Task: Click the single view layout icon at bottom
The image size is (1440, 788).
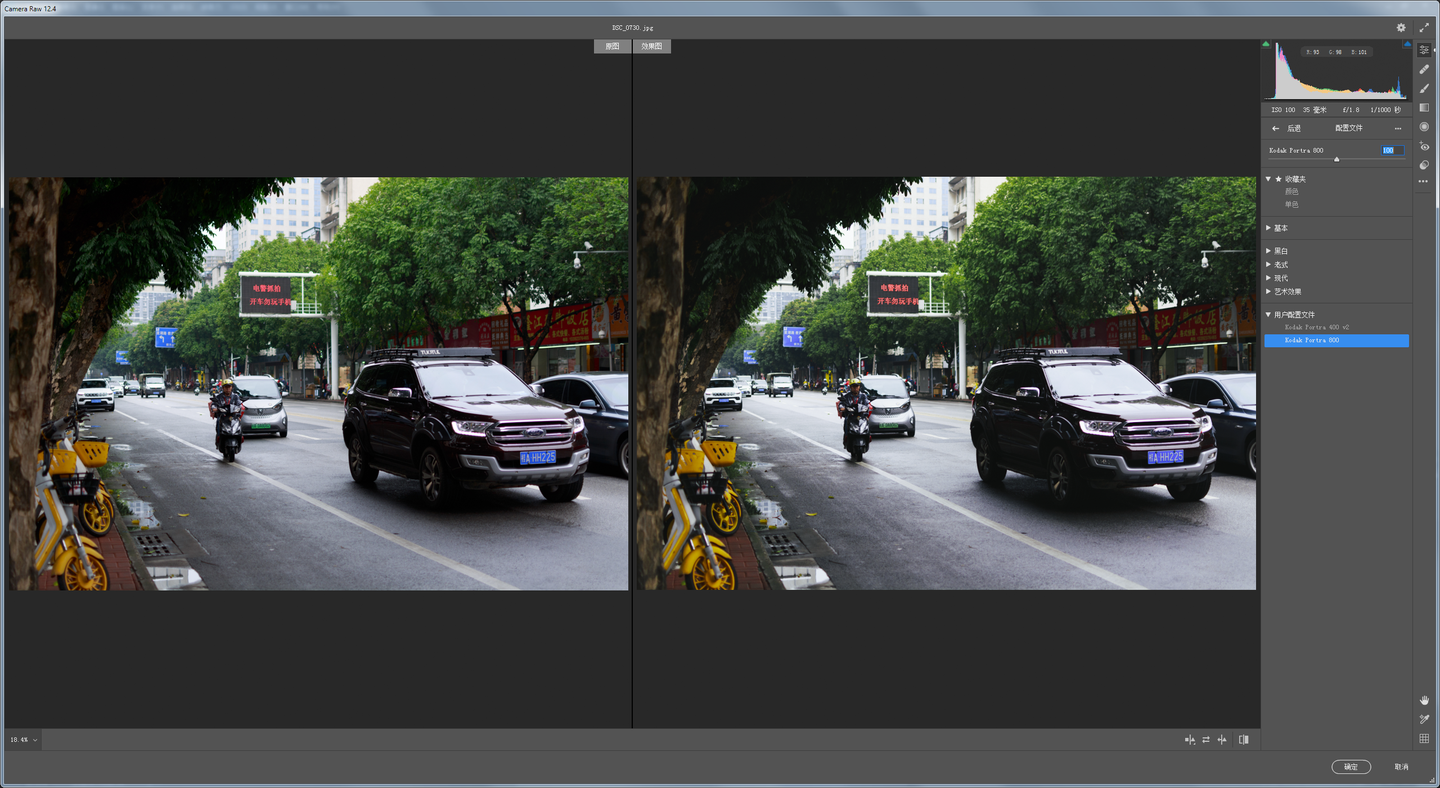Action: point(1243,739)
